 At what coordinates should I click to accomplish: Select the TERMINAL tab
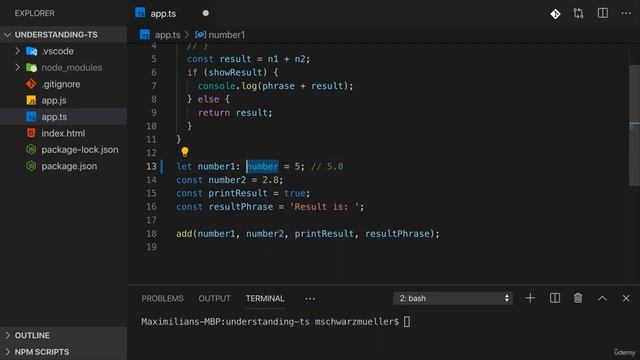265,299
